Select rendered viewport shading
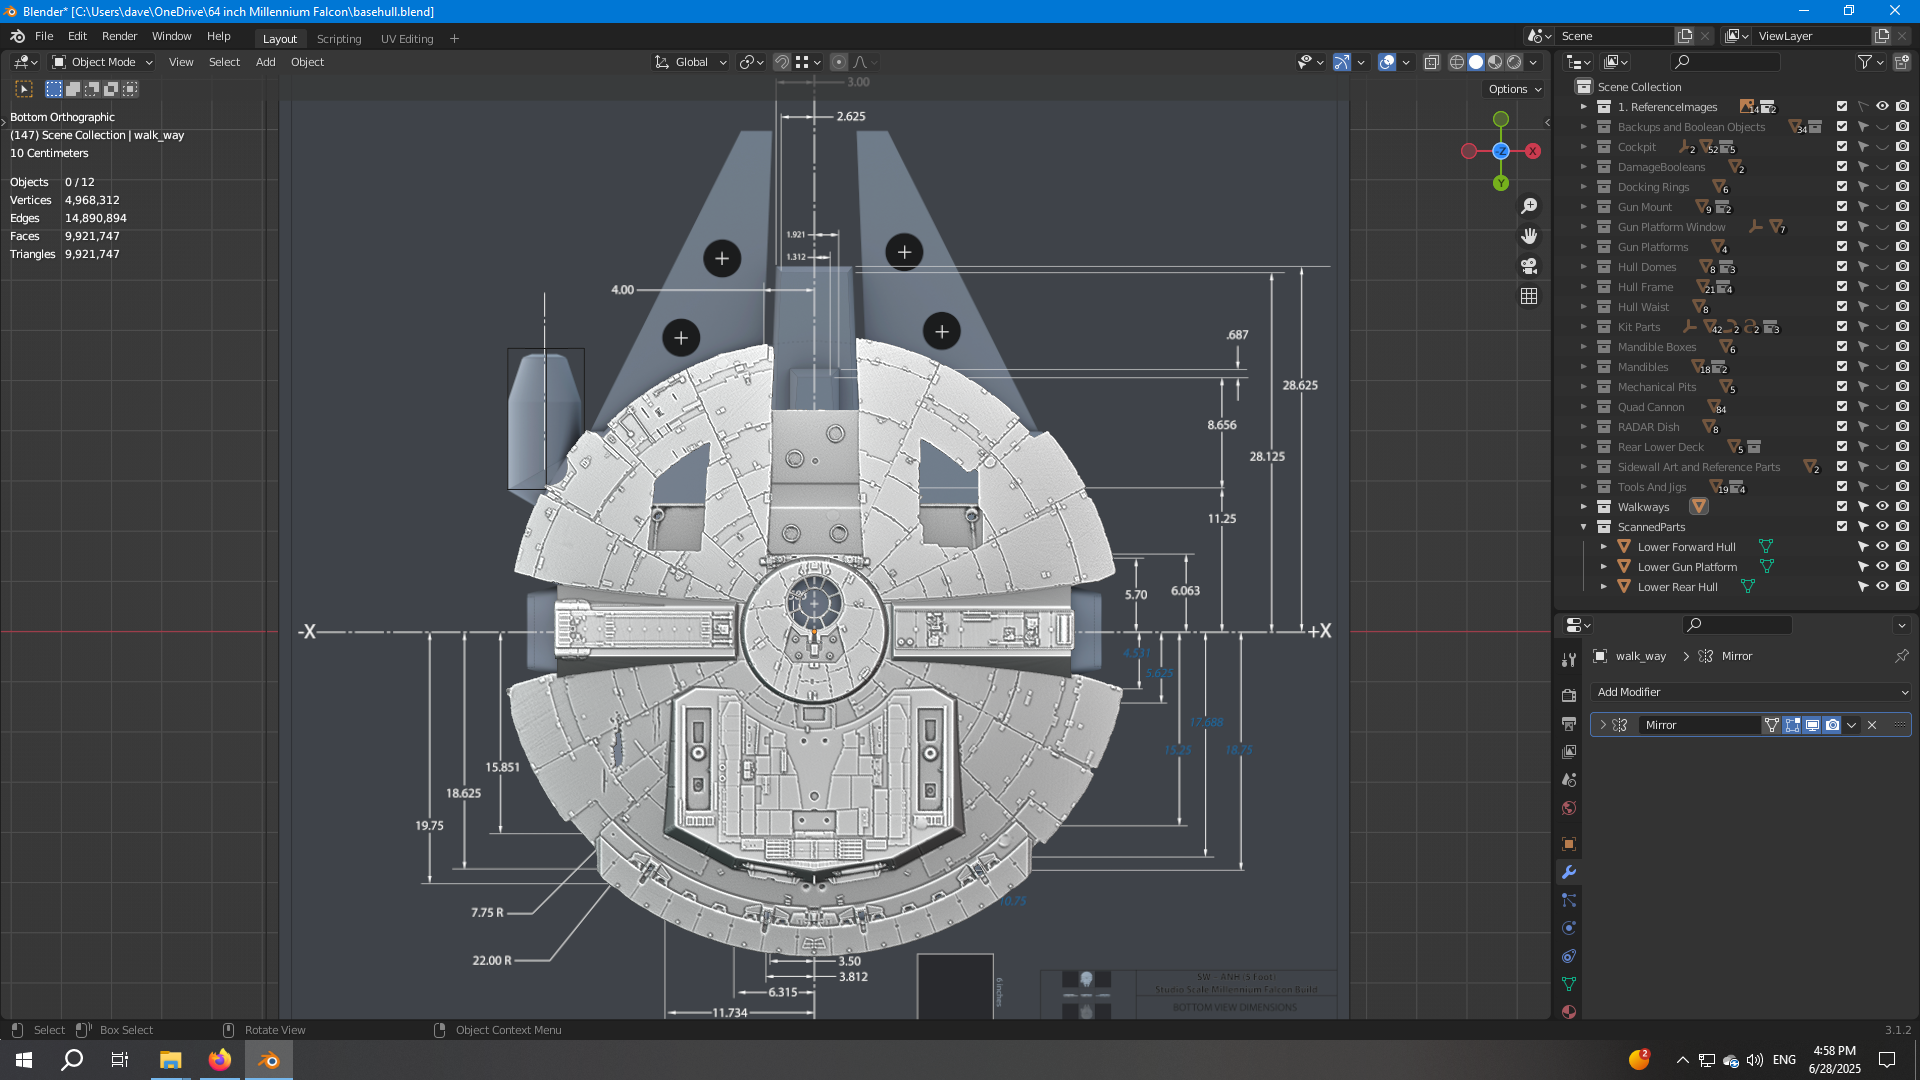Screen dimensions: 1920x1080 coord(1514,62)
